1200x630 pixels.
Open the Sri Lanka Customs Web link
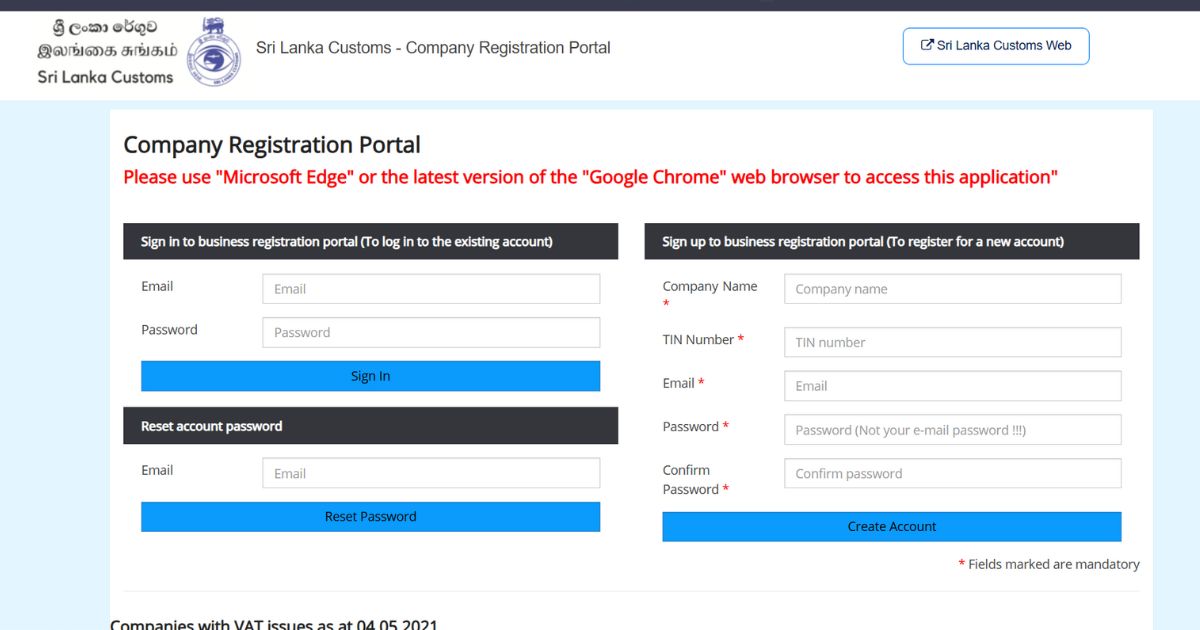point(995,46)
